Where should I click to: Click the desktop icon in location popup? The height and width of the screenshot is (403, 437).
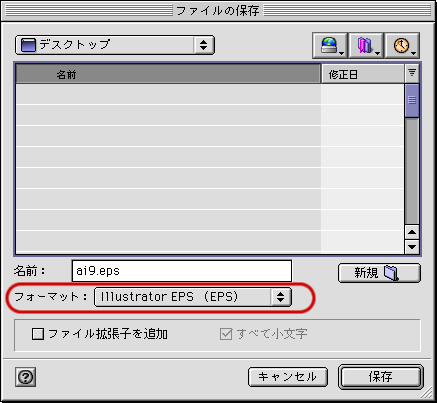click(28, 45)
